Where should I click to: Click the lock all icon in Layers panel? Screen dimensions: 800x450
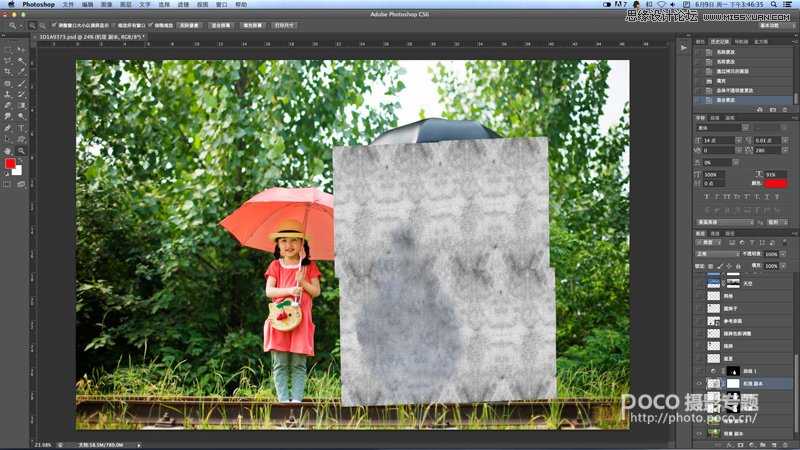[738, 266]
